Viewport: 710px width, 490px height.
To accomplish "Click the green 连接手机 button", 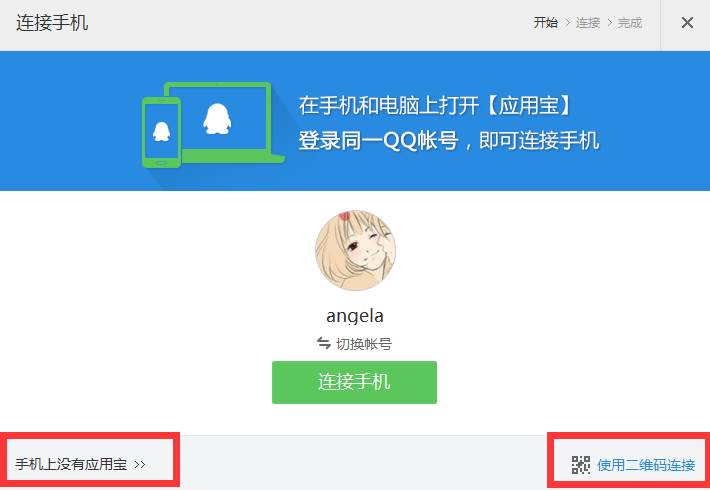I will point(354,382).
